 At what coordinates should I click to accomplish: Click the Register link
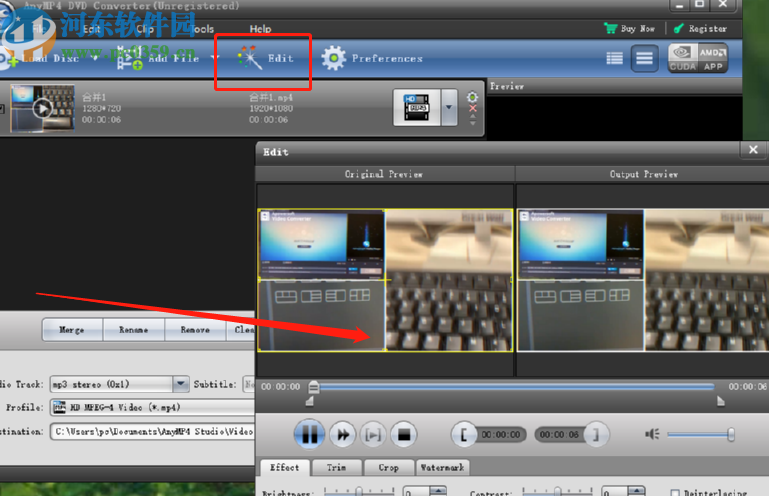(x=708, y=28)
